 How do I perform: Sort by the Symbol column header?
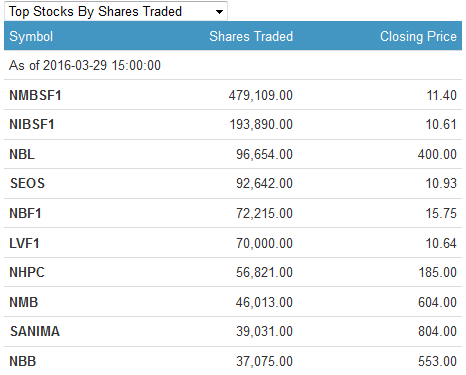coord(31,36)
